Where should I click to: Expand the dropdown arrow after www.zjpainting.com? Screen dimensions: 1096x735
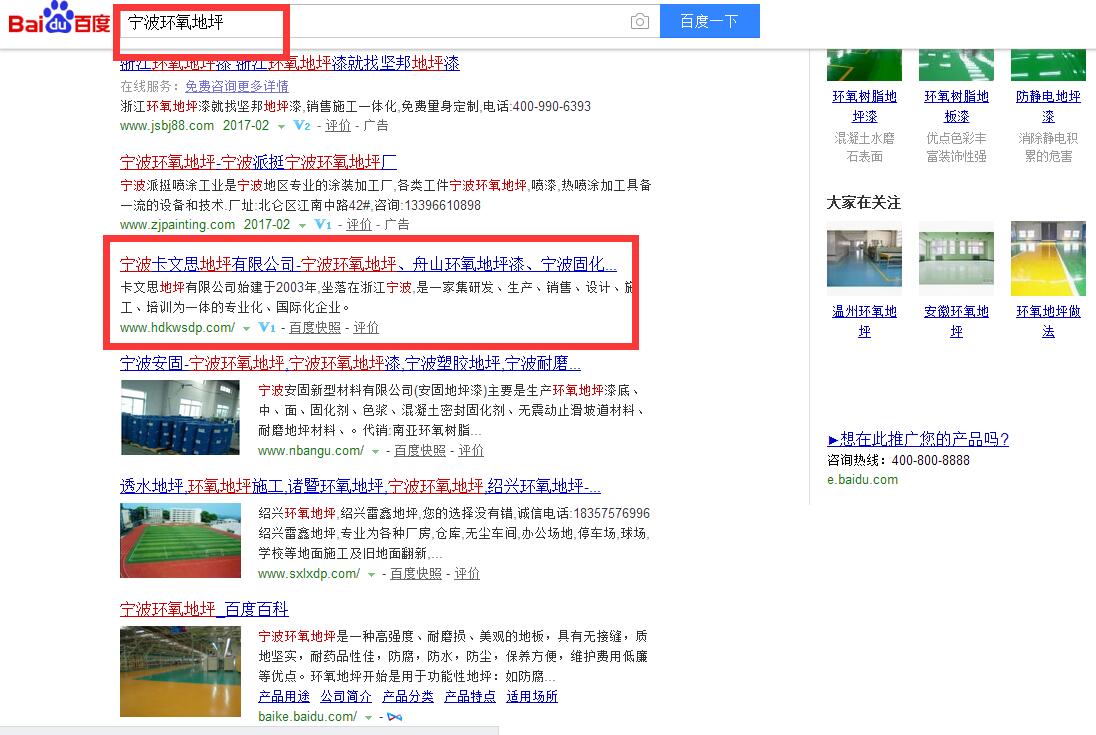pyautogui.click(x=302, y=226)
